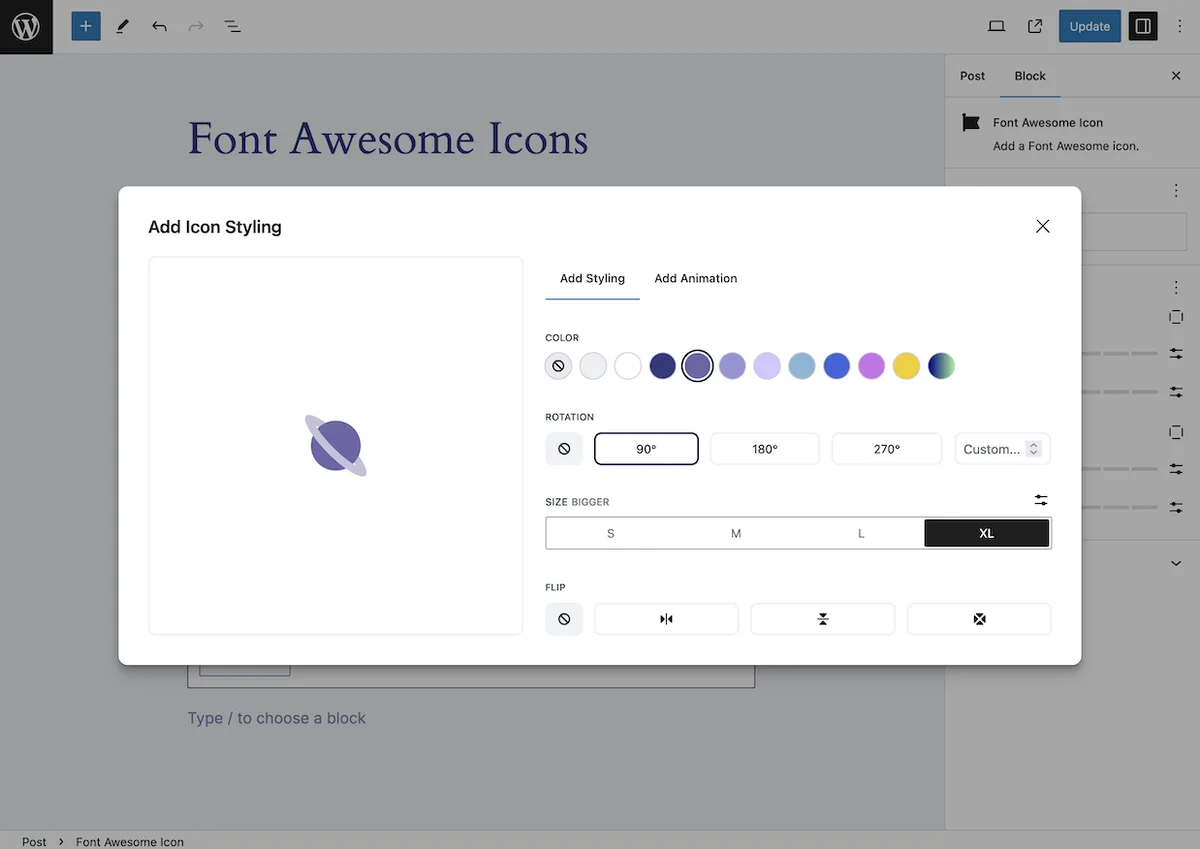1200x849 pixels.
Task: Open the block inserter plus button
Action: [86, 27]
